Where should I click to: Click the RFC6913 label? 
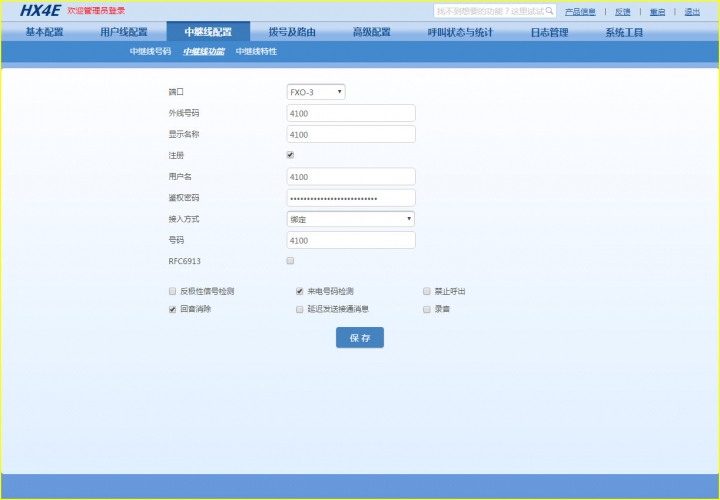pyautogui.click(x=184, y=261)
